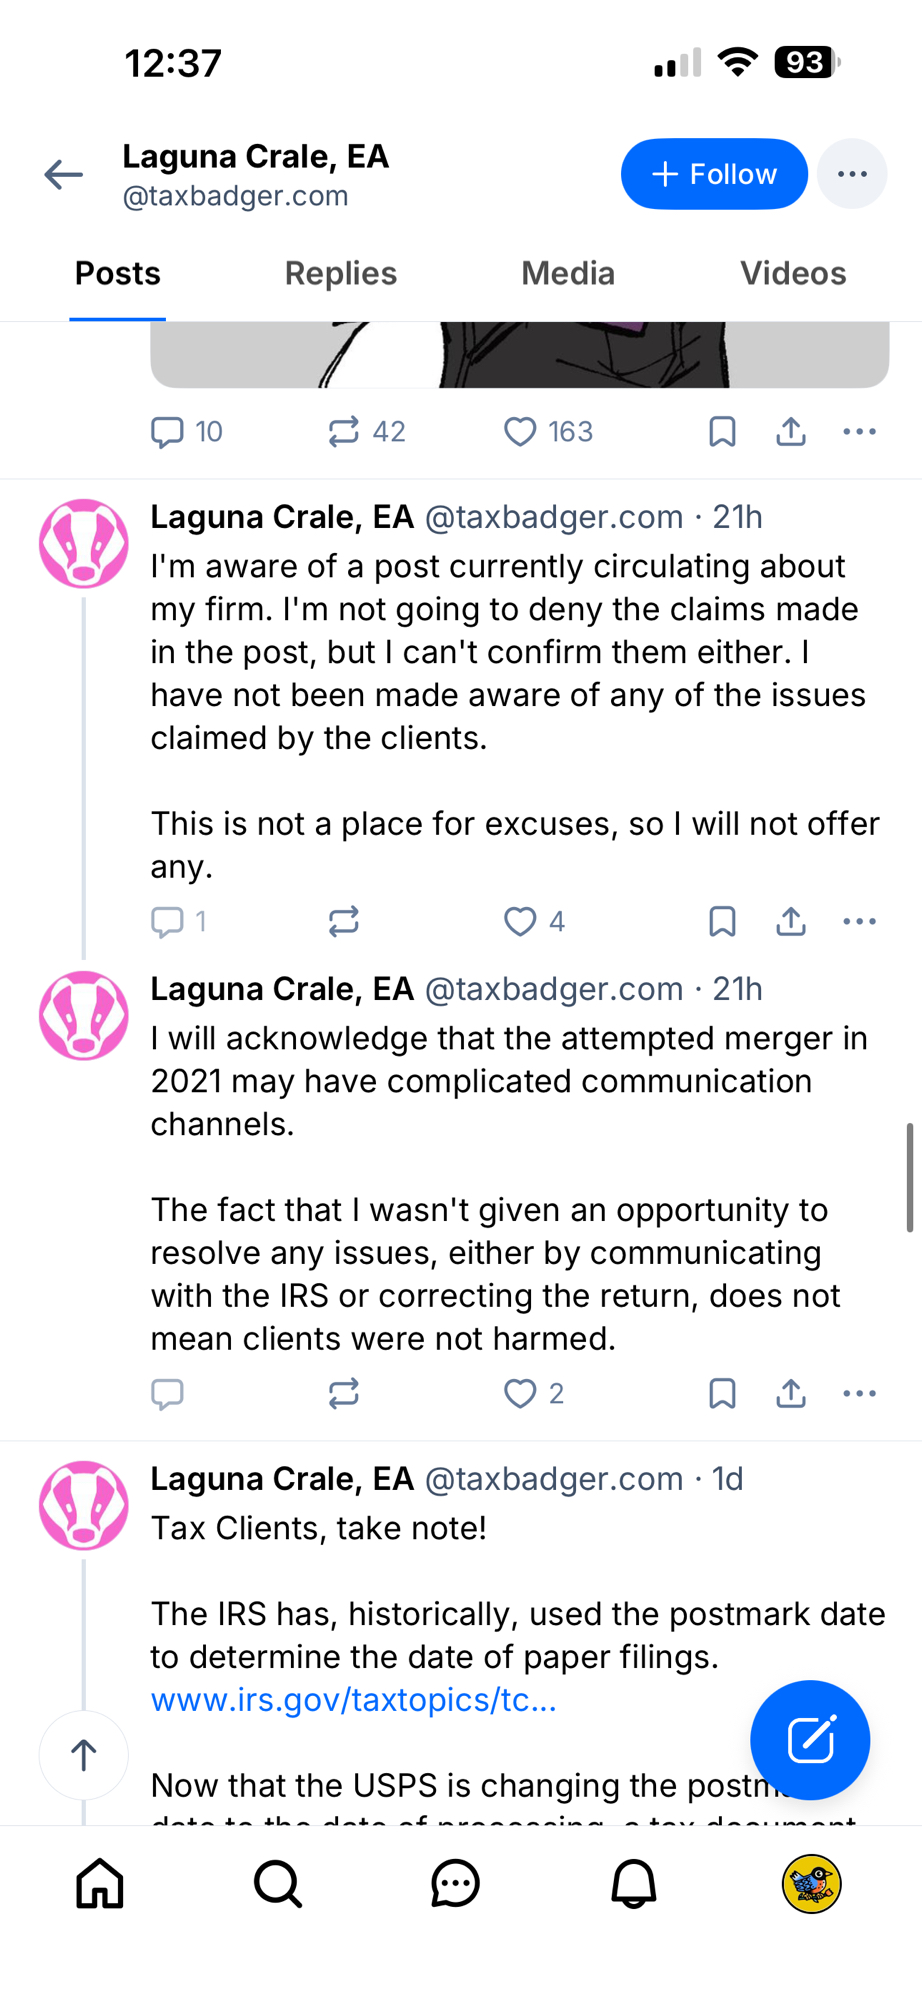Click the page scrollbar handle
Screen dimensions: 922x2000
coord(909,1177)
